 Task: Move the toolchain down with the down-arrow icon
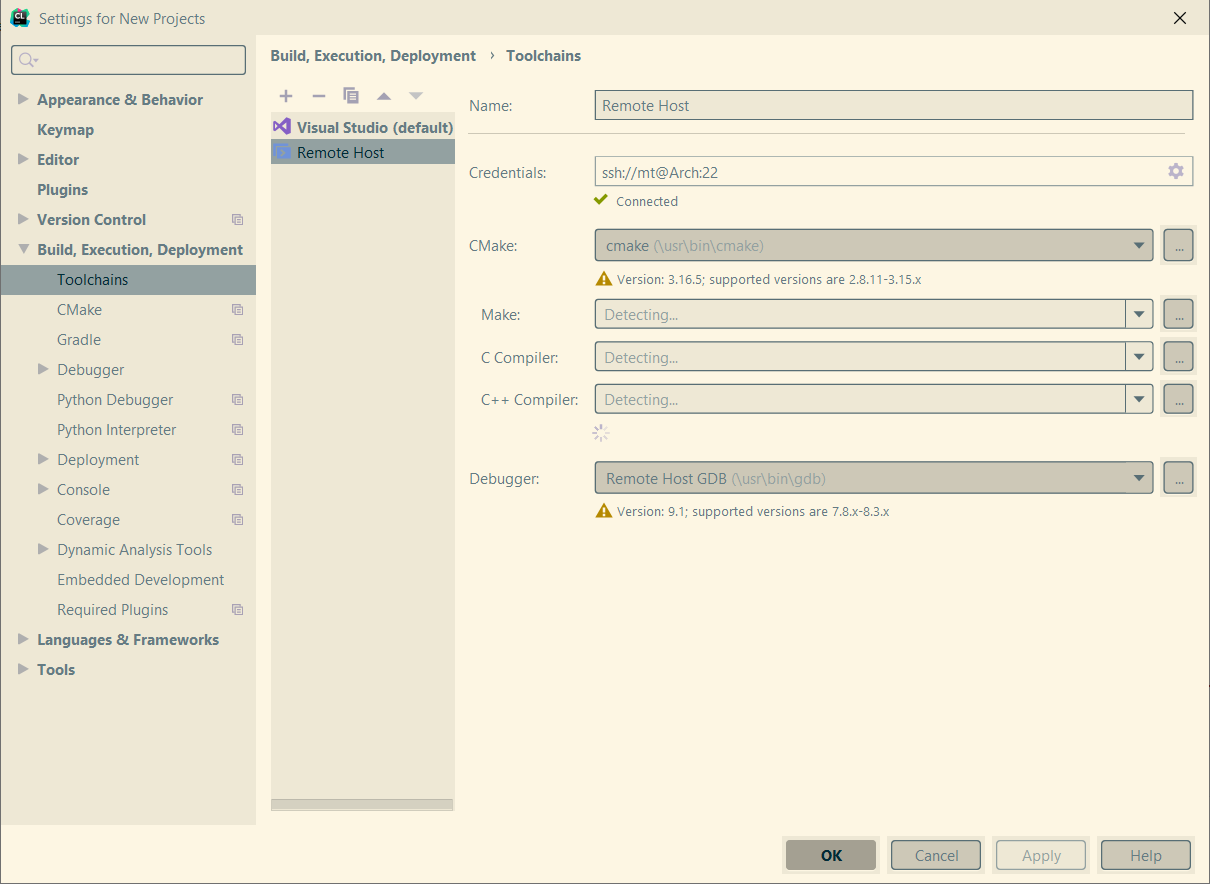[x=416, y=95]
